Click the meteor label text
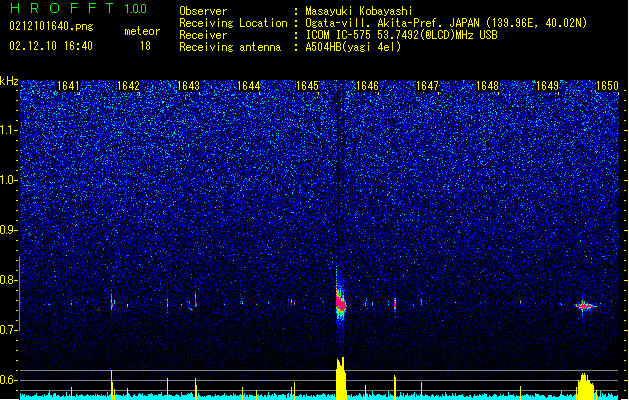The width and height of the screenshot is (629, 400). click(142, 31)
